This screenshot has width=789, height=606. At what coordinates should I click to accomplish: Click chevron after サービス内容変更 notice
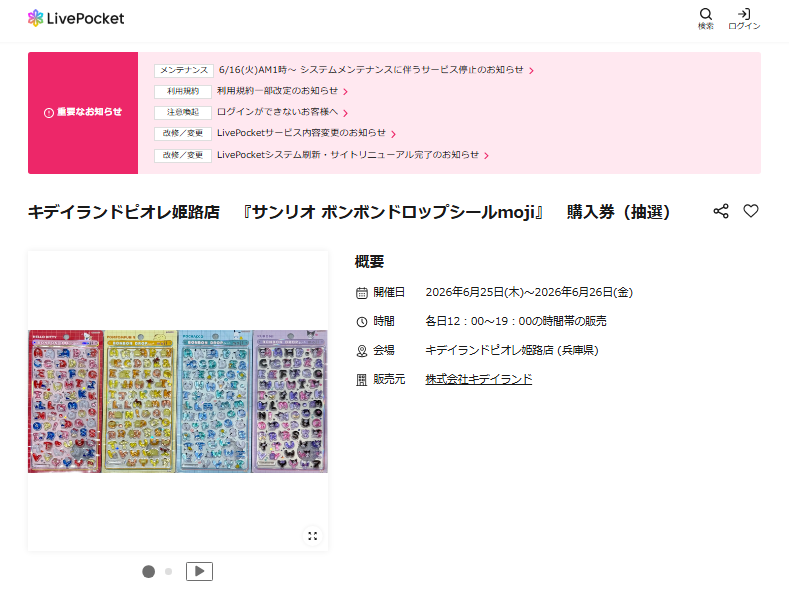[x=393, y=134]
